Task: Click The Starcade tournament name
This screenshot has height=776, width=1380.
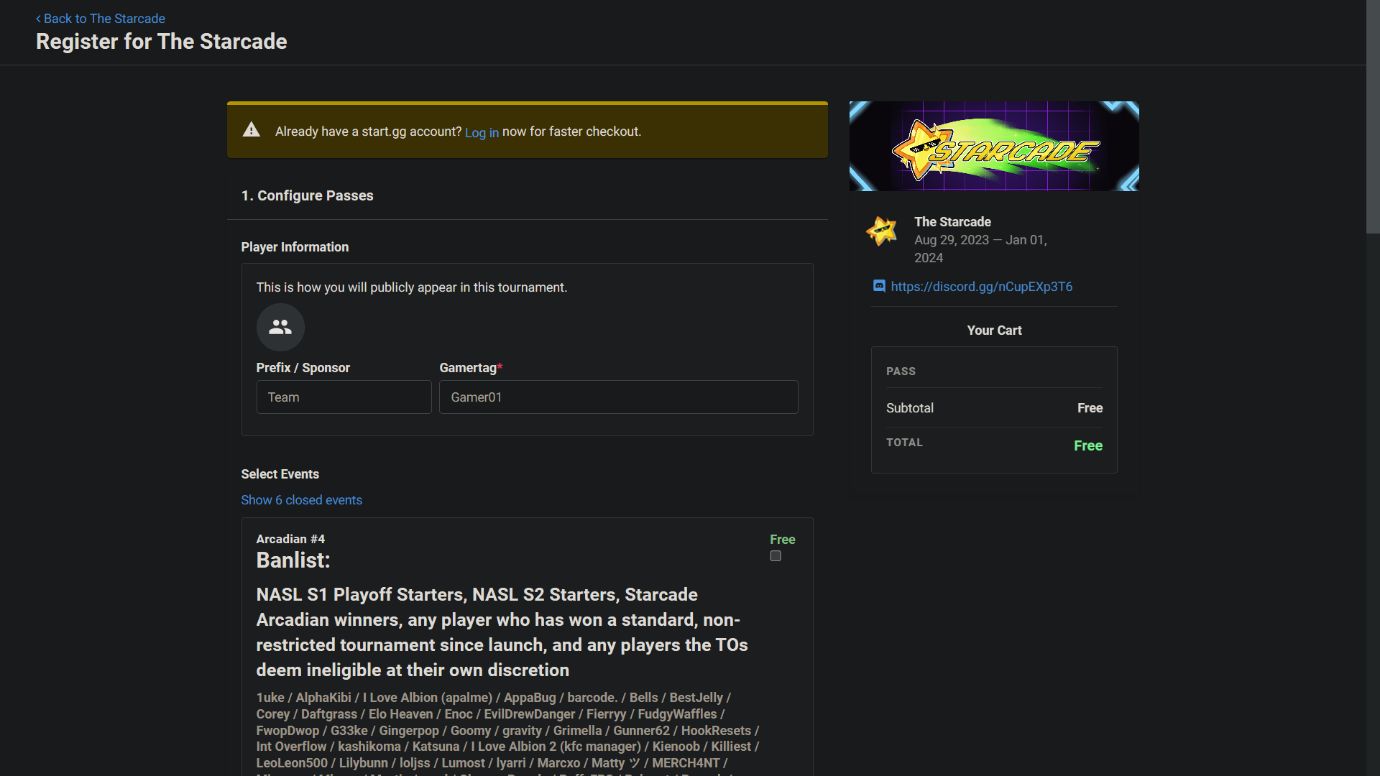Action: (952, 222)
